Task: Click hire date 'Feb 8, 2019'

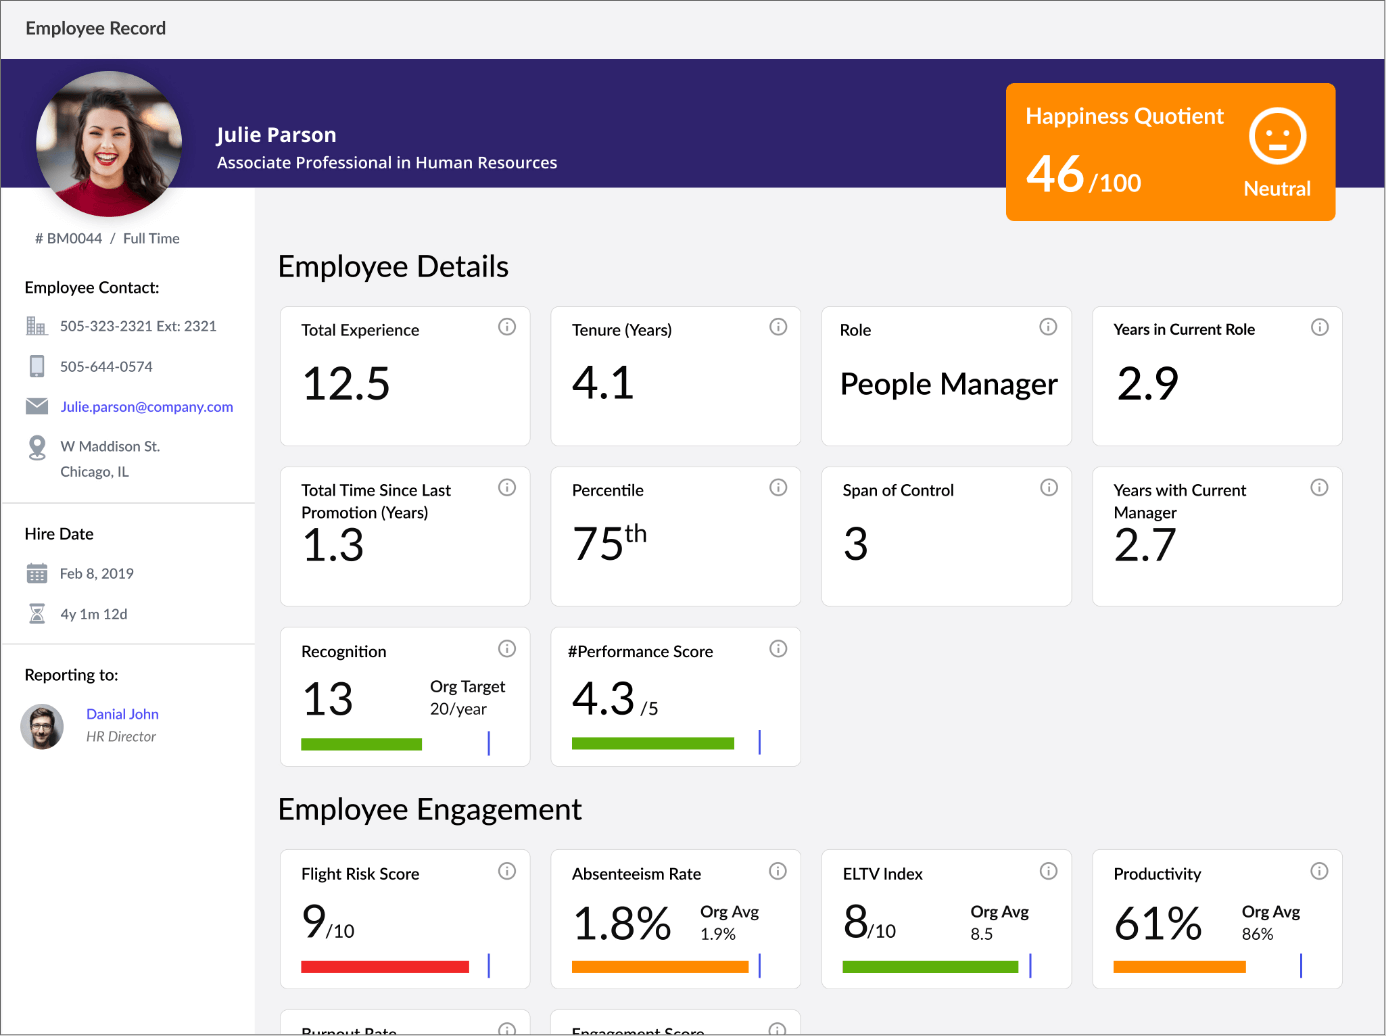Action: tap(97, 574)
